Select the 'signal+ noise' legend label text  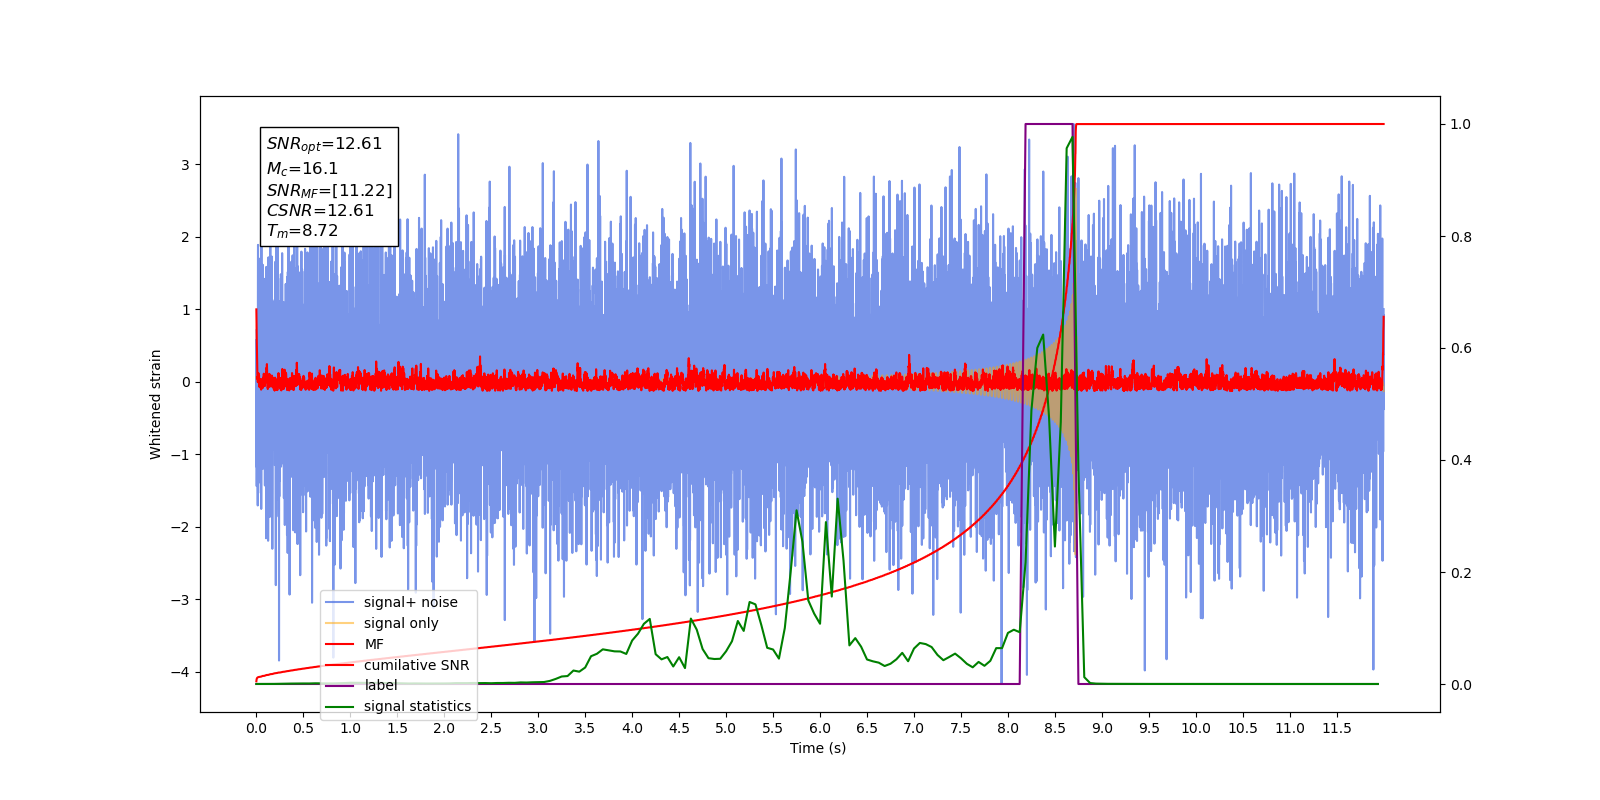pos(411,602)
